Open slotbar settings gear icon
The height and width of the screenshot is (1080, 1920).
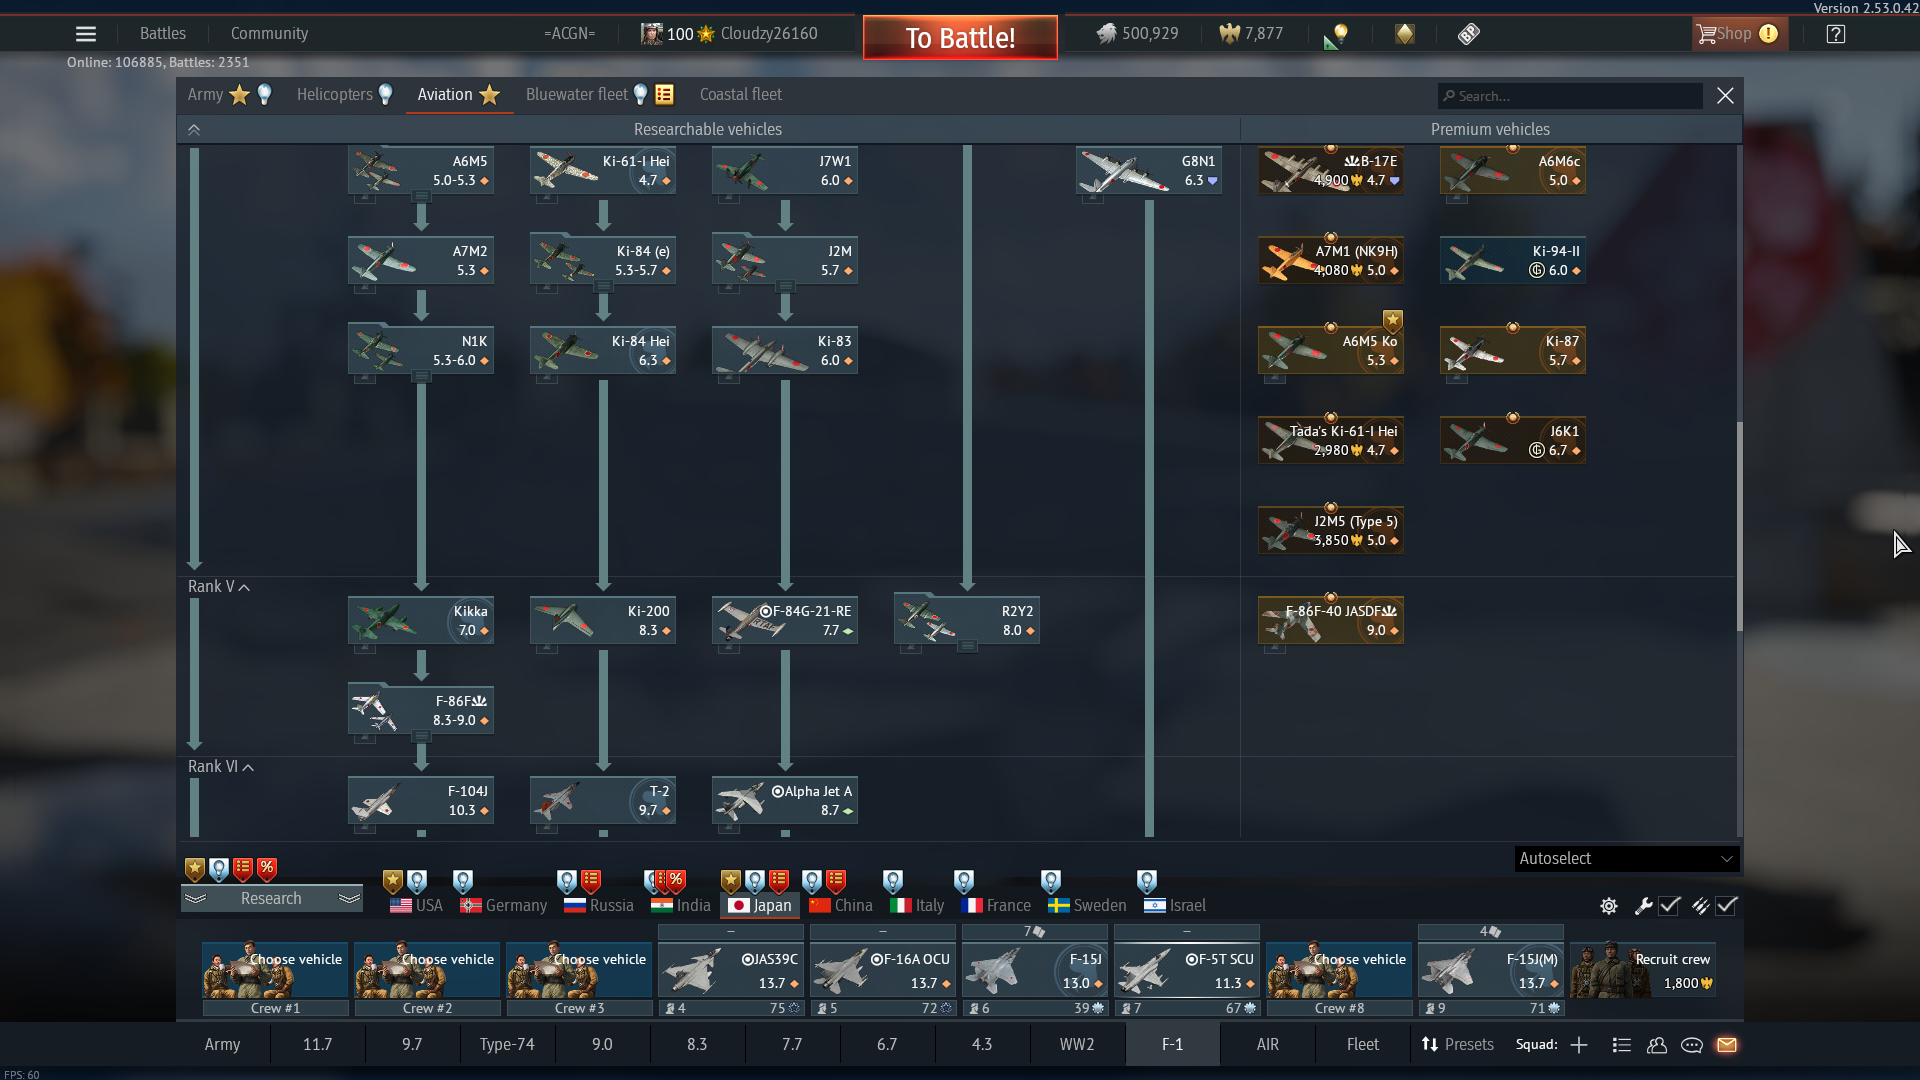pyautogui.click(x=1609, y=906)
